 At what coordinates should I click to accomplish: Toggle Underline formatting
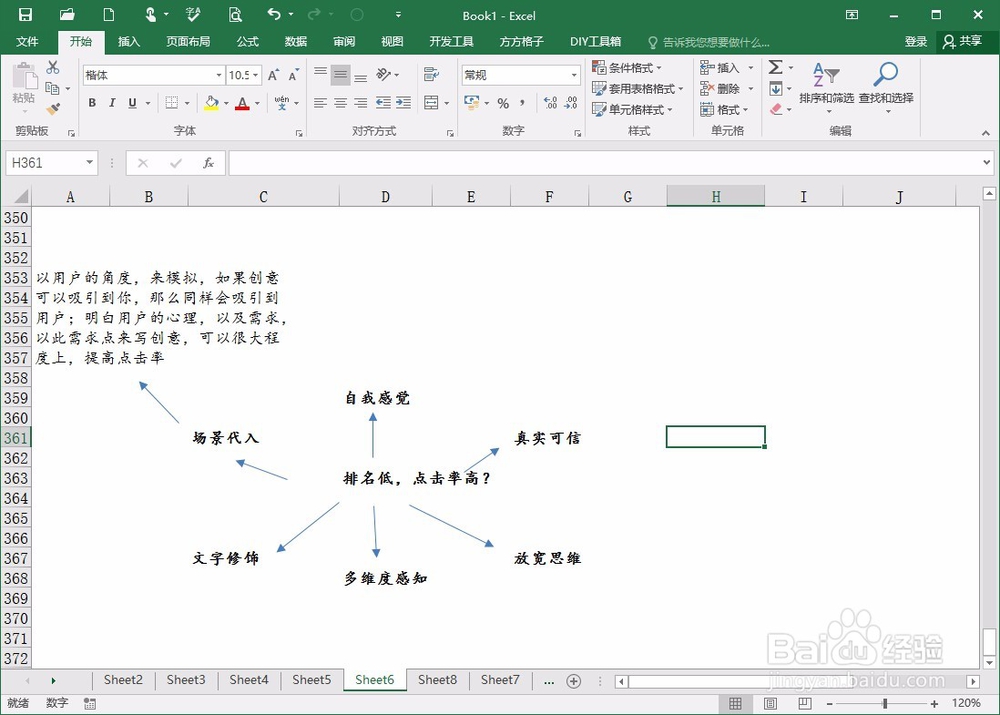pos(133,103)
